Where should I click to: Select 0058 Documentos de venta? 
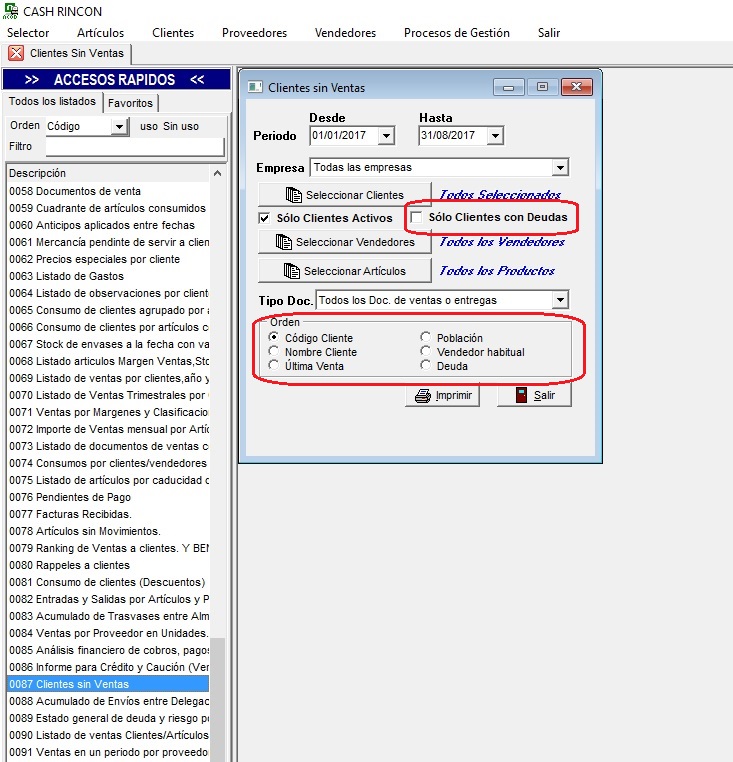(108, 191)
